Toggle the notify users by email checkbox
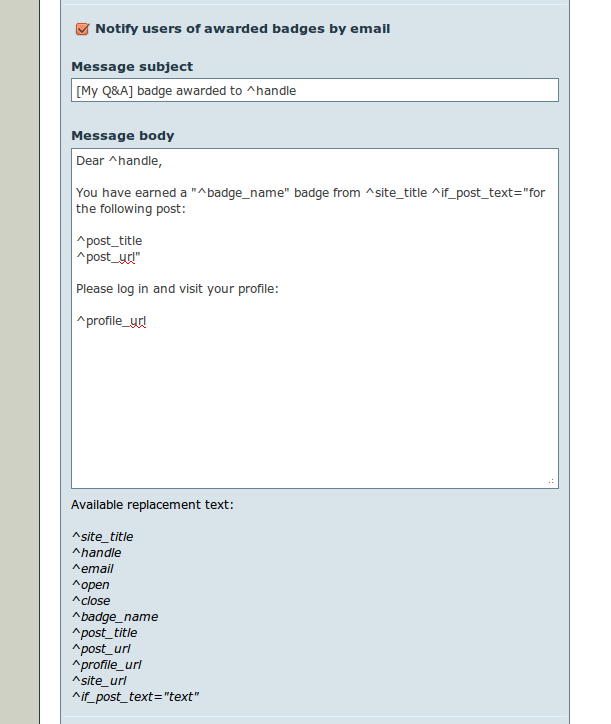Screen dimensions: 611x724 83,29
